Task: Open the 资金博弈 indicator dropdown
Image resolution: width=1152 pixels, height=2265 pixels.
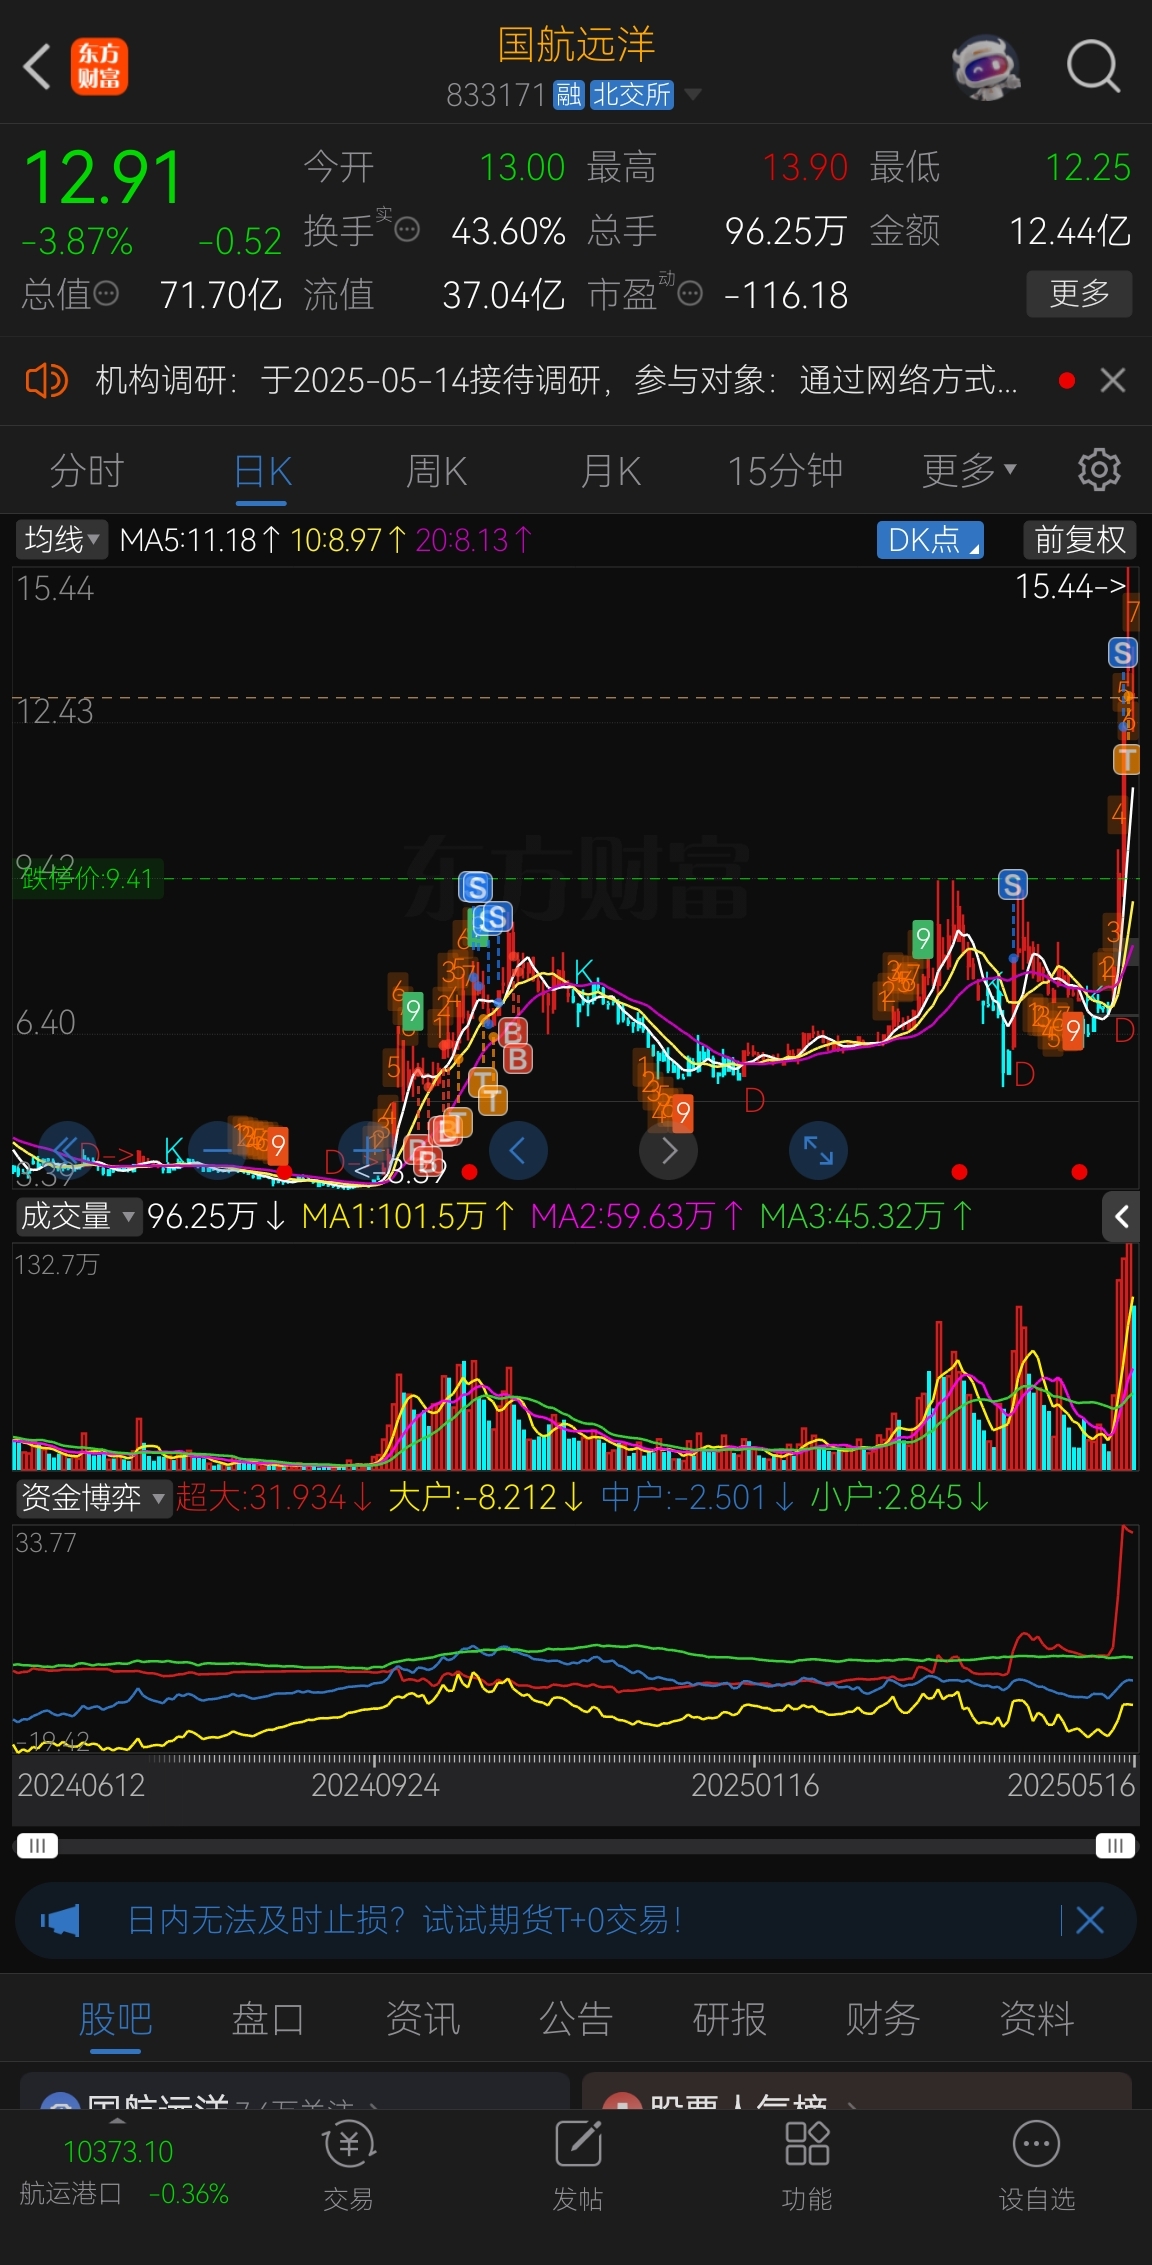Action: click(93, 1497)
